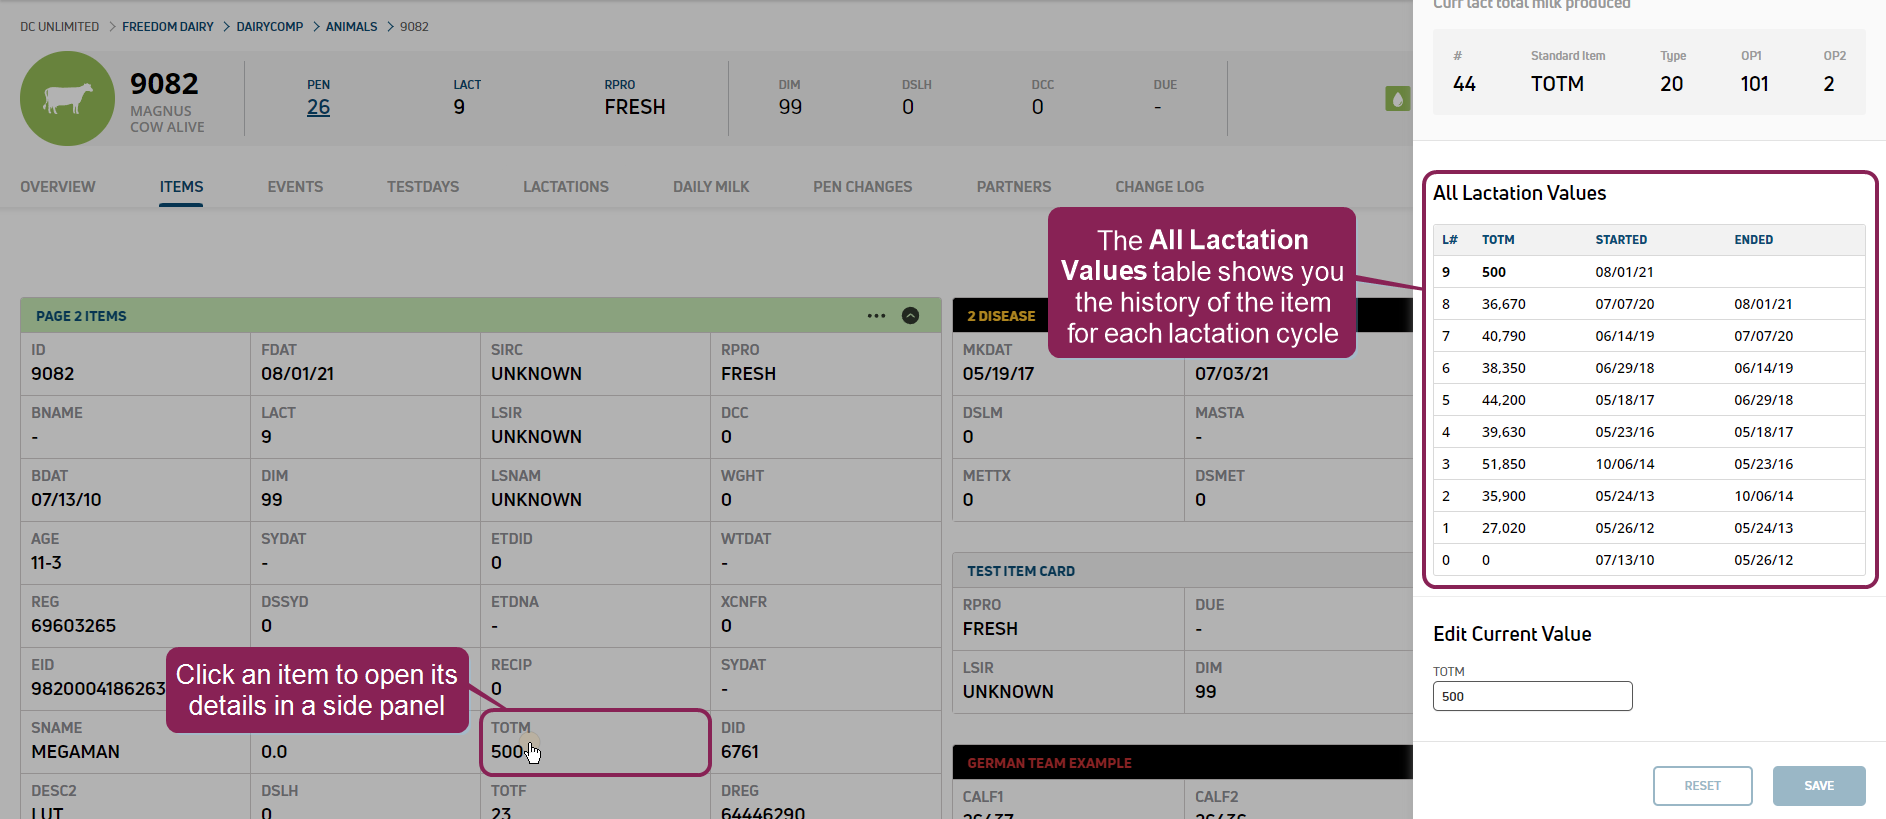
Task: Switch to the Events tab
Action: click(295, 187)
